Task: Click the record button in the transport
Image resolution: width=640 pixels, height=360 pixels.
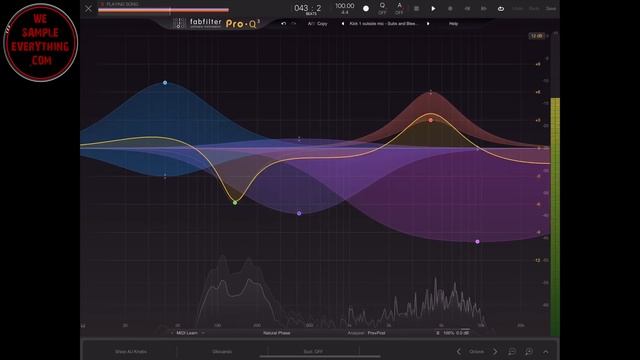Action: coord(366,8)
